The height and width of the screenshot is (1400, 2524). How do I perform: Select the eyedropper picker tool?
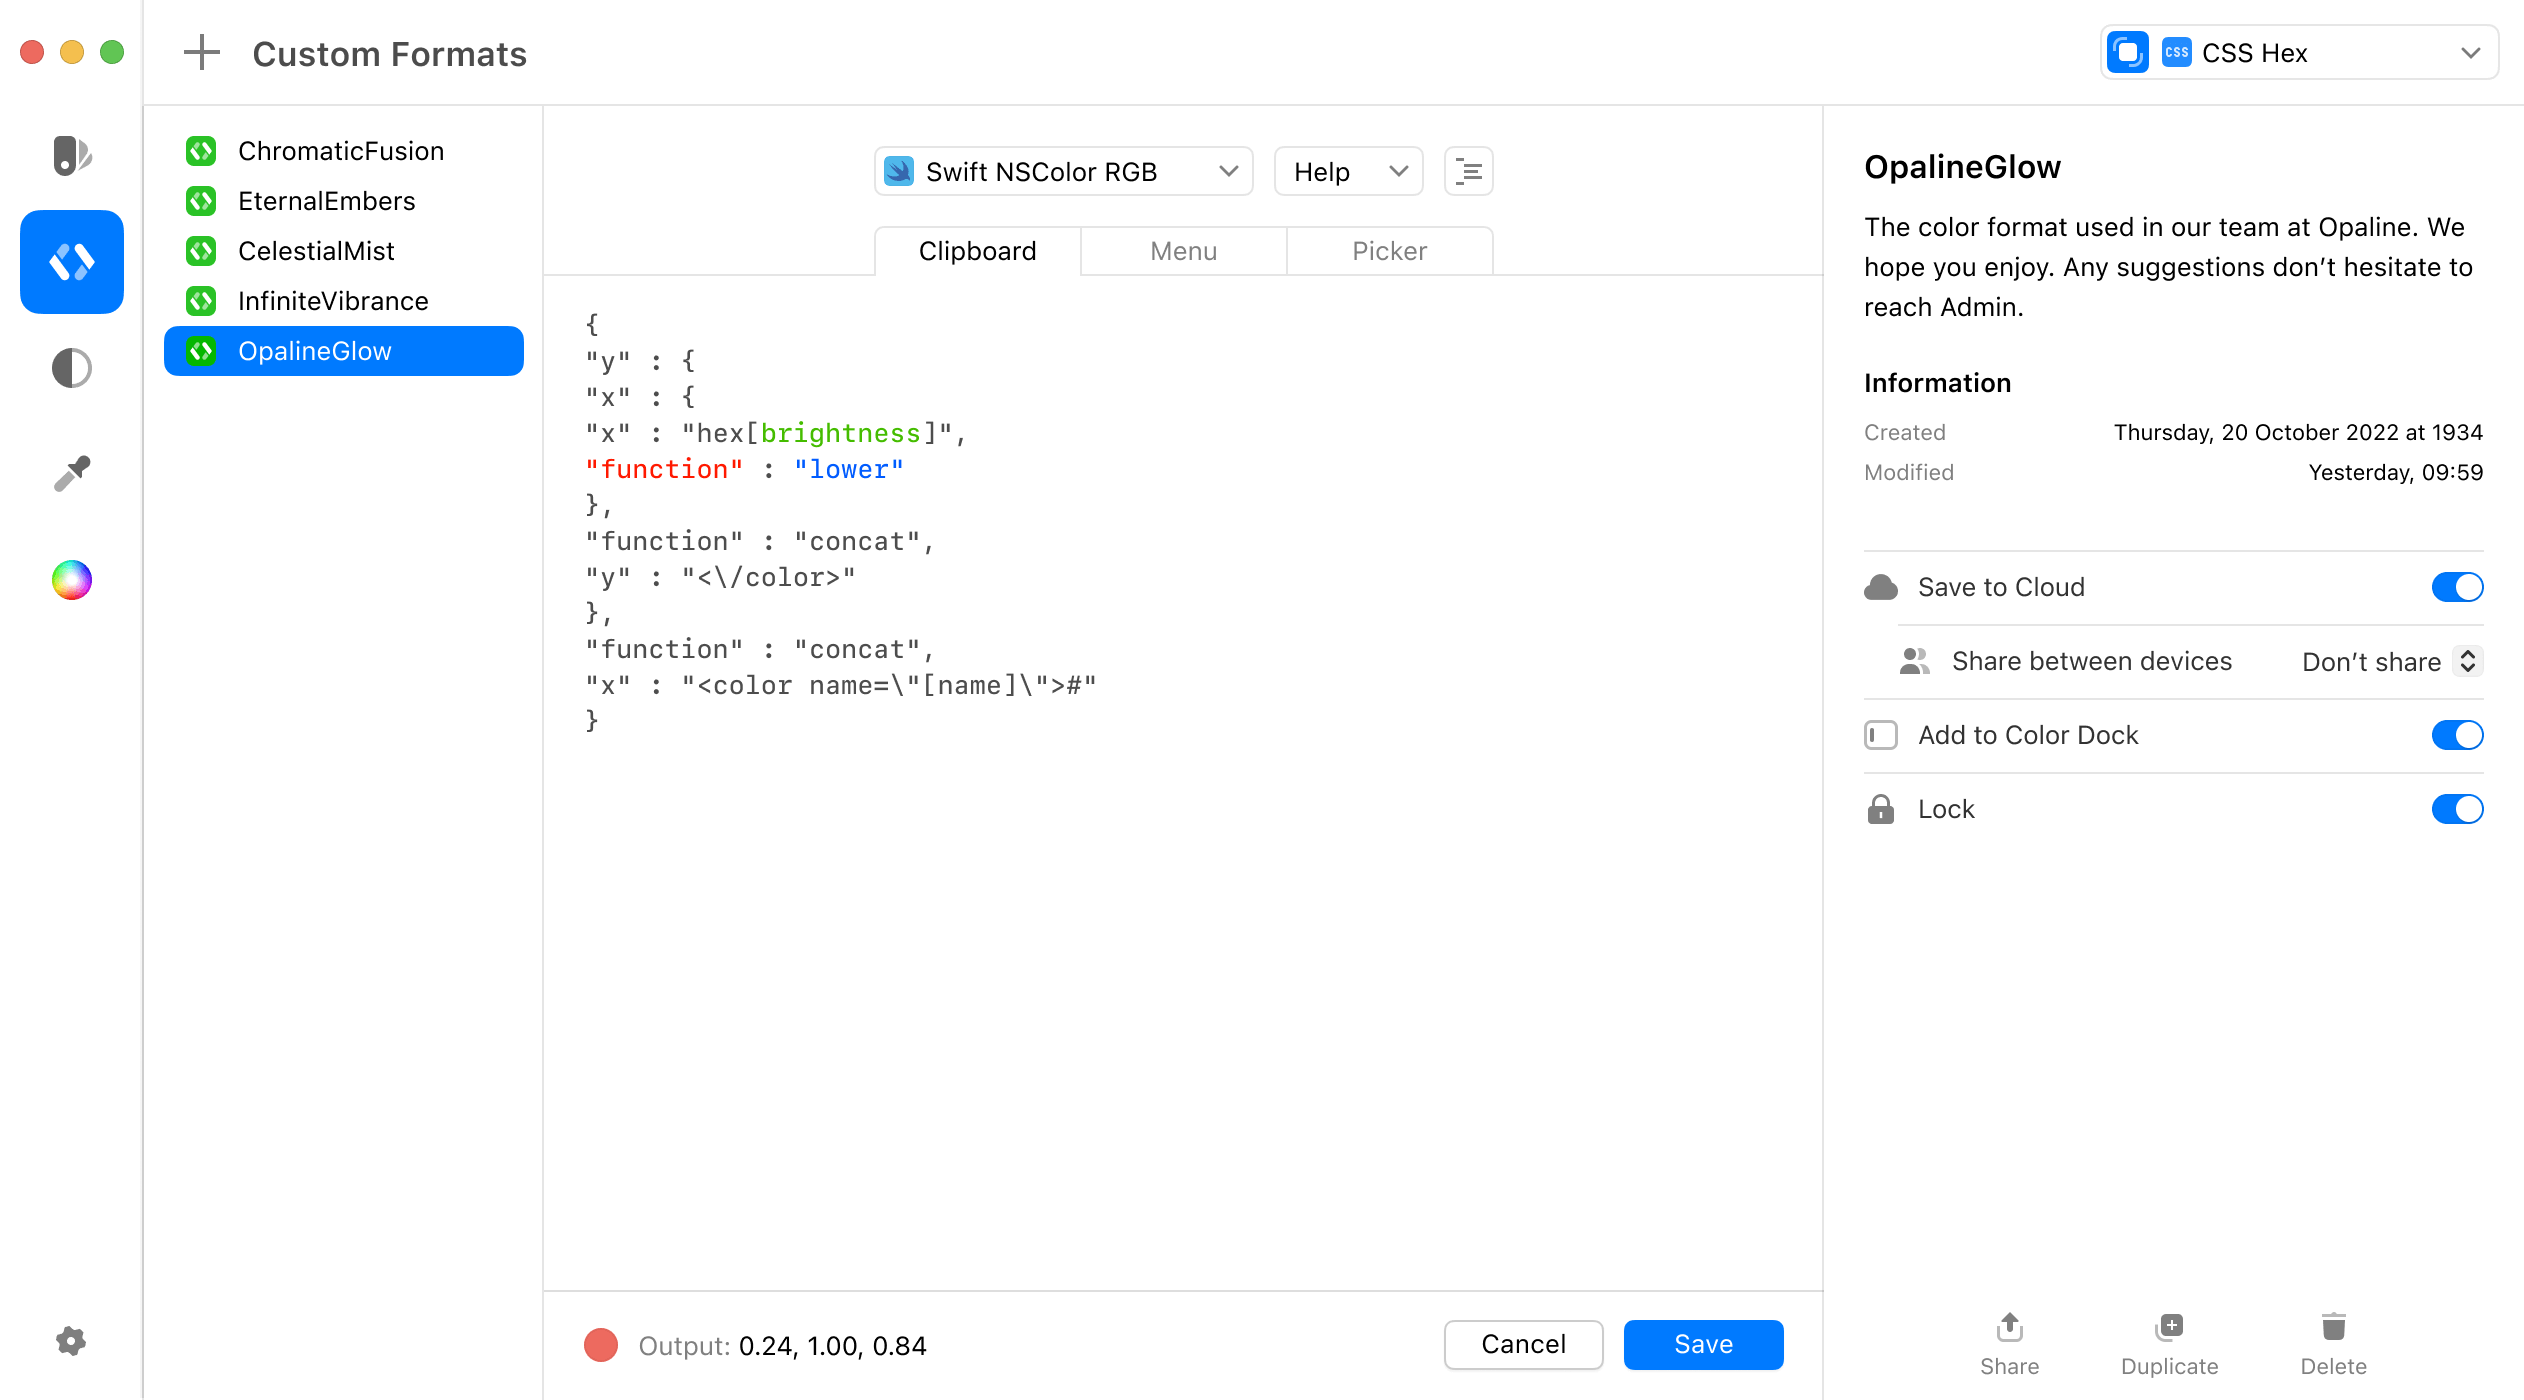(x=72, y=473)
